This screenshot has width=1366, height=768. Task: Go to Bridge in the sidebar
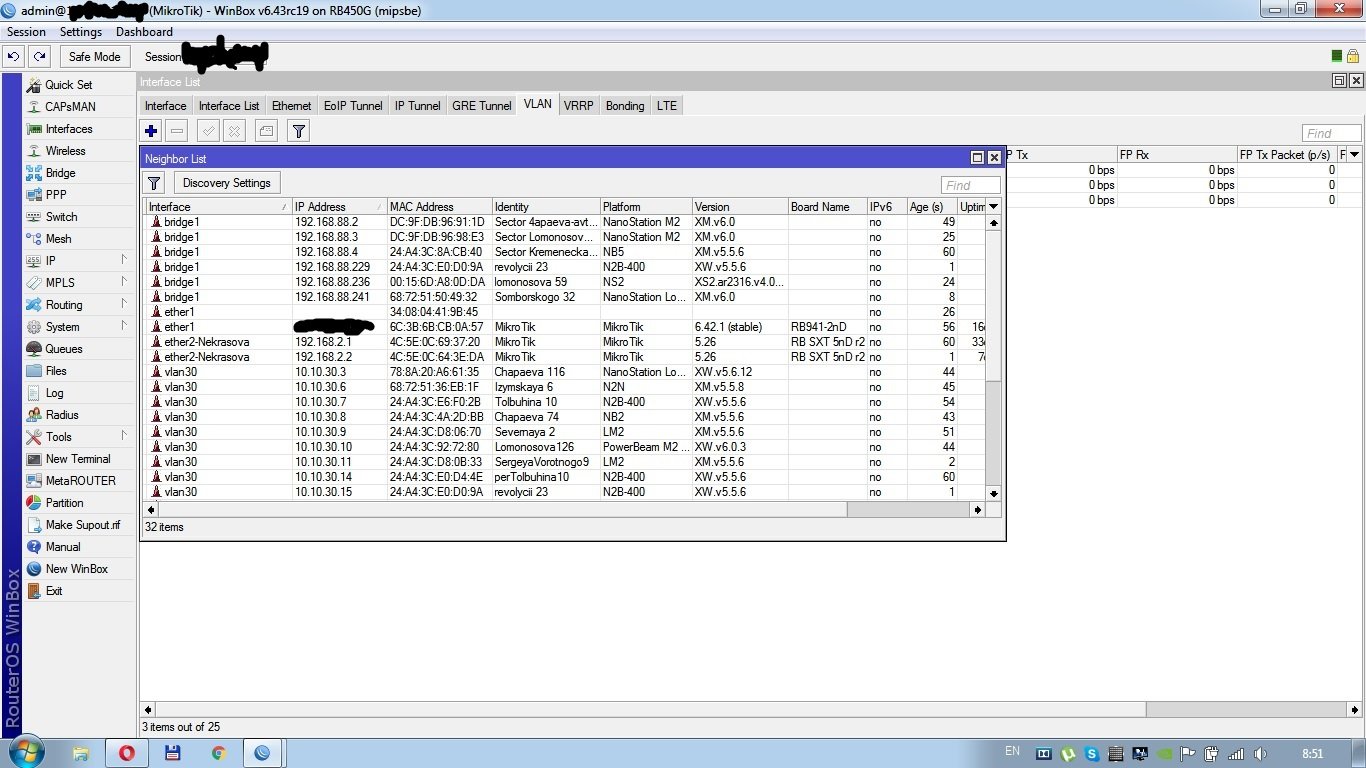(60, 173)
